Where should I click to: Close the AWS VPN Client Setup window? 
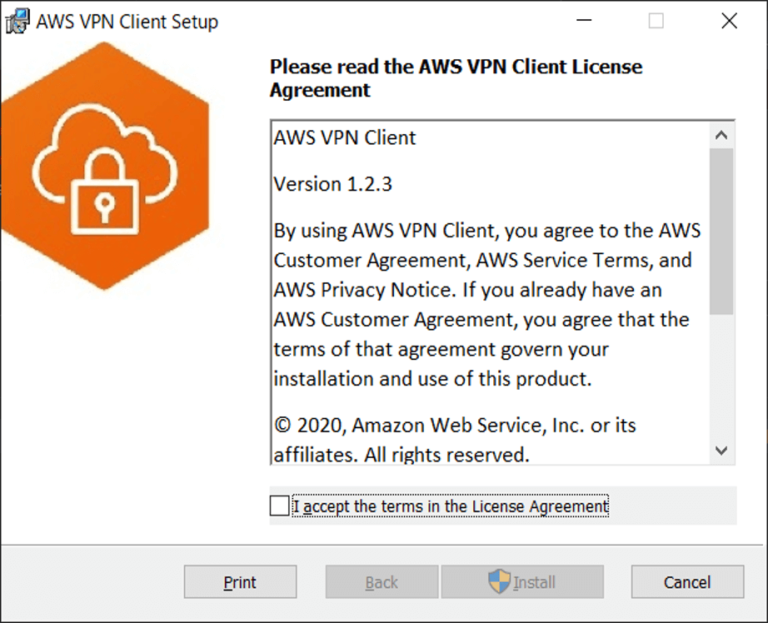[x=729, y=21]
